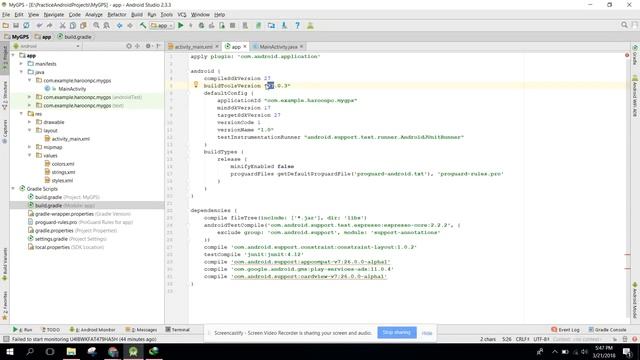The width and height of the screenshot is (640, 360).
Task: Click CRLF line separator in status bar
Action: click(522, 339)
